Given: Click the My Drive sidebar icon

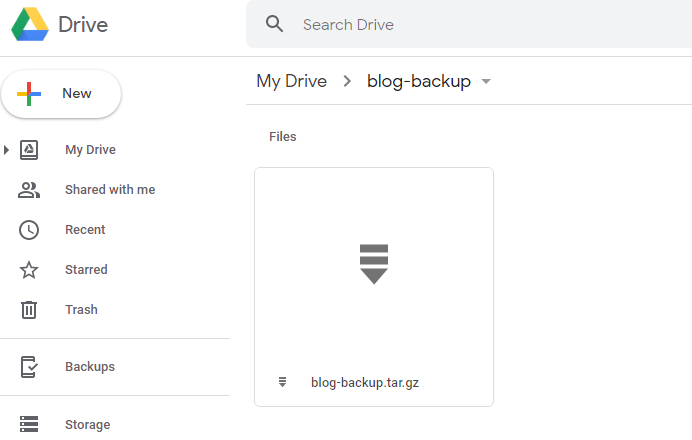Looking at the screenshot, I should point(29,150).
